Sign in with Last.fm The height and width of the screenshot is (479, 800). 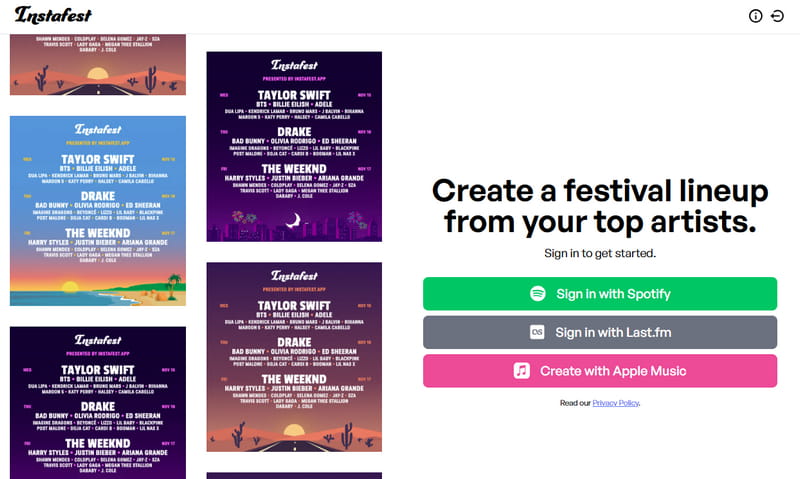(599, 333)
